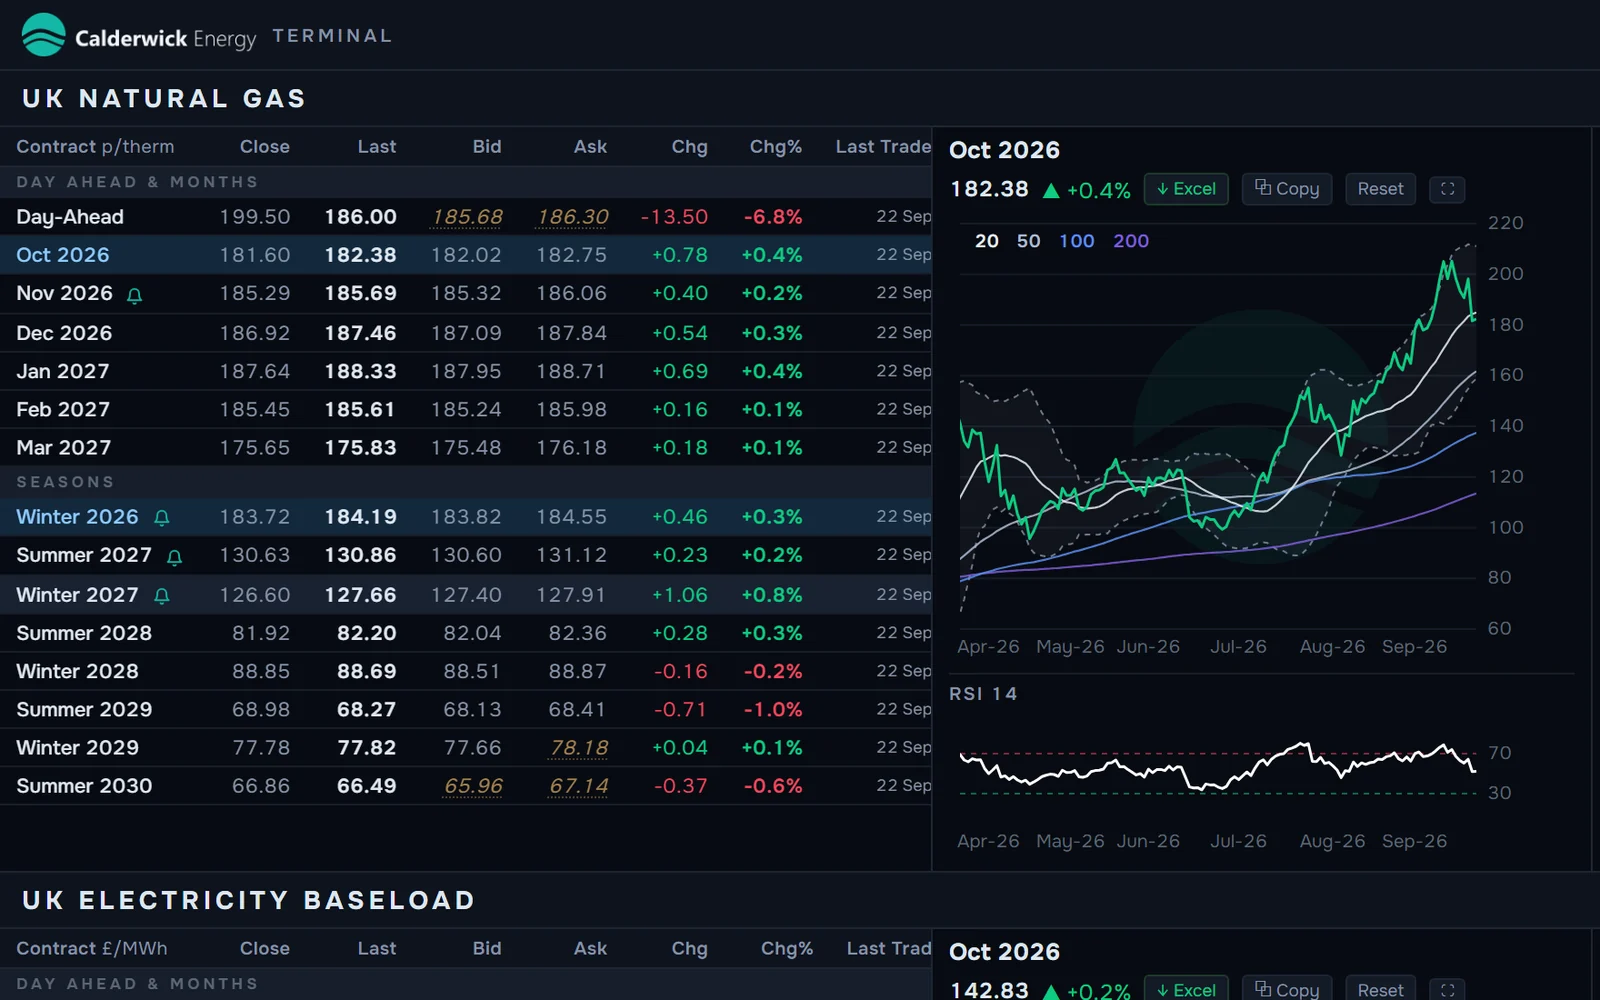Screen dimensions: 1600x1000
Task: Copy the electricity Oct 2026 chart
Action: point(1287,988)
